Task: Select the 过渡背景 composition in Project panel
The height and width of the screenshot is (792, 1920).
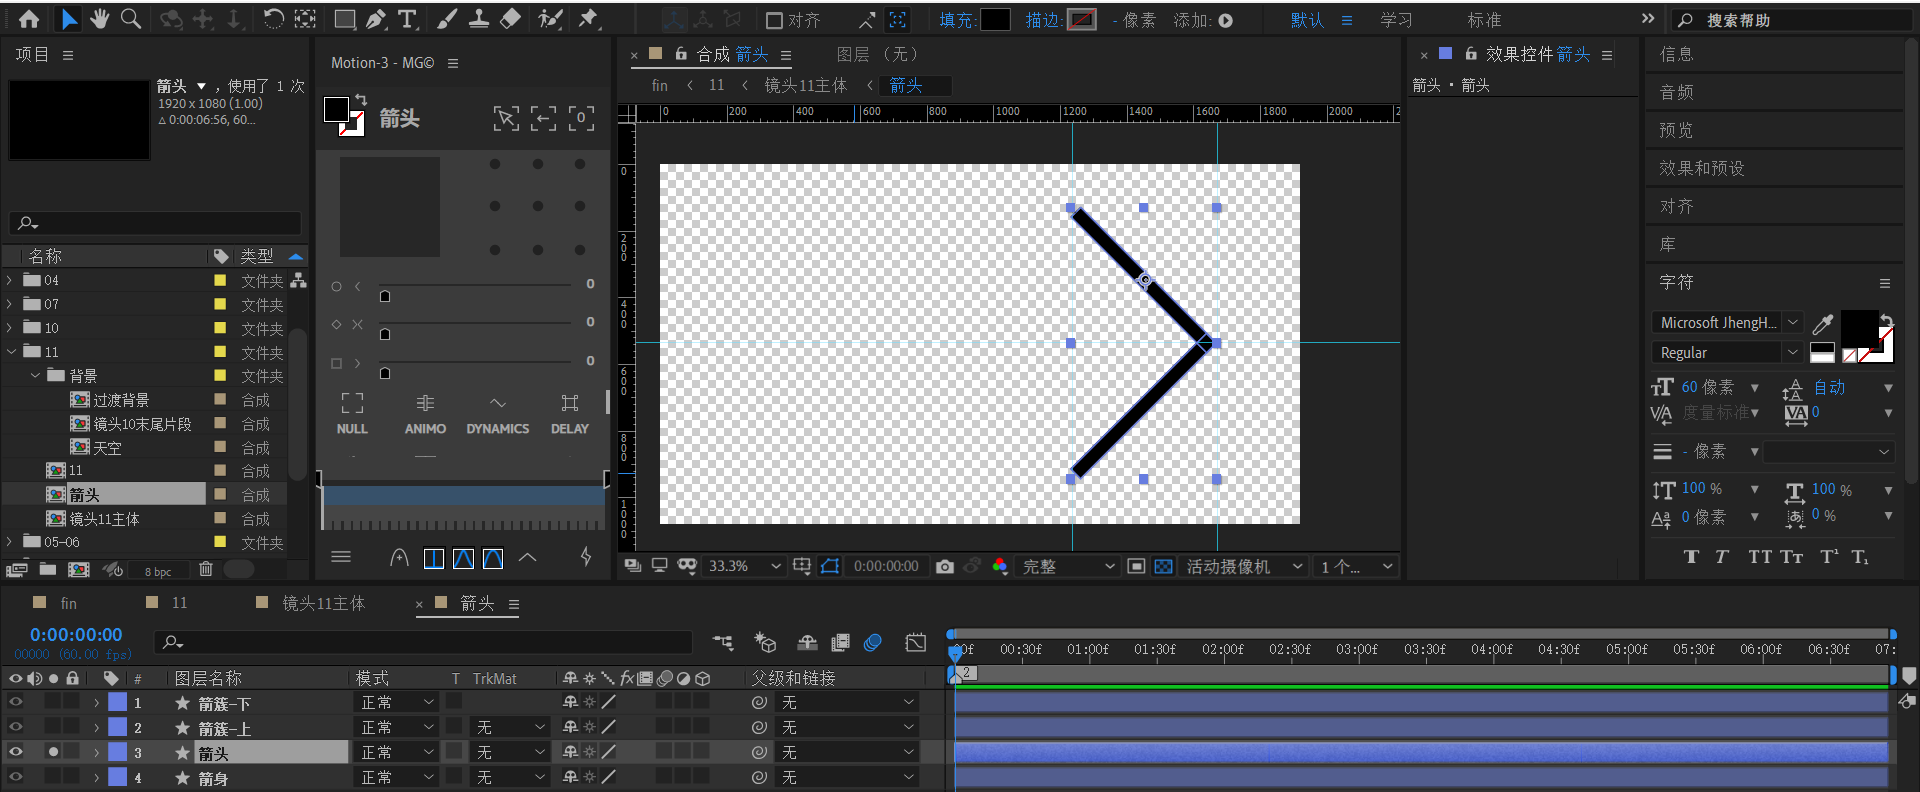Action: (x=120, y=400)
